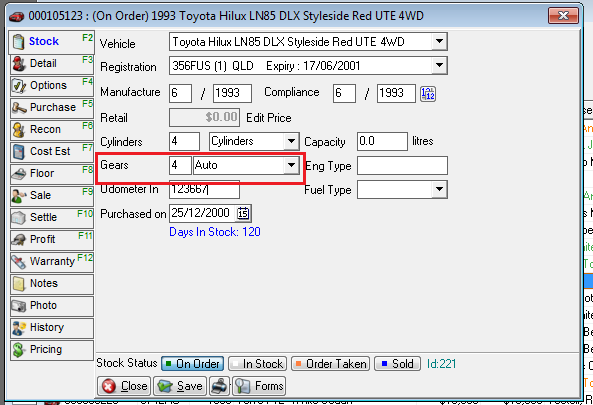Open the Pricing tab
The image size is (593, 405).
coord(51,350)
